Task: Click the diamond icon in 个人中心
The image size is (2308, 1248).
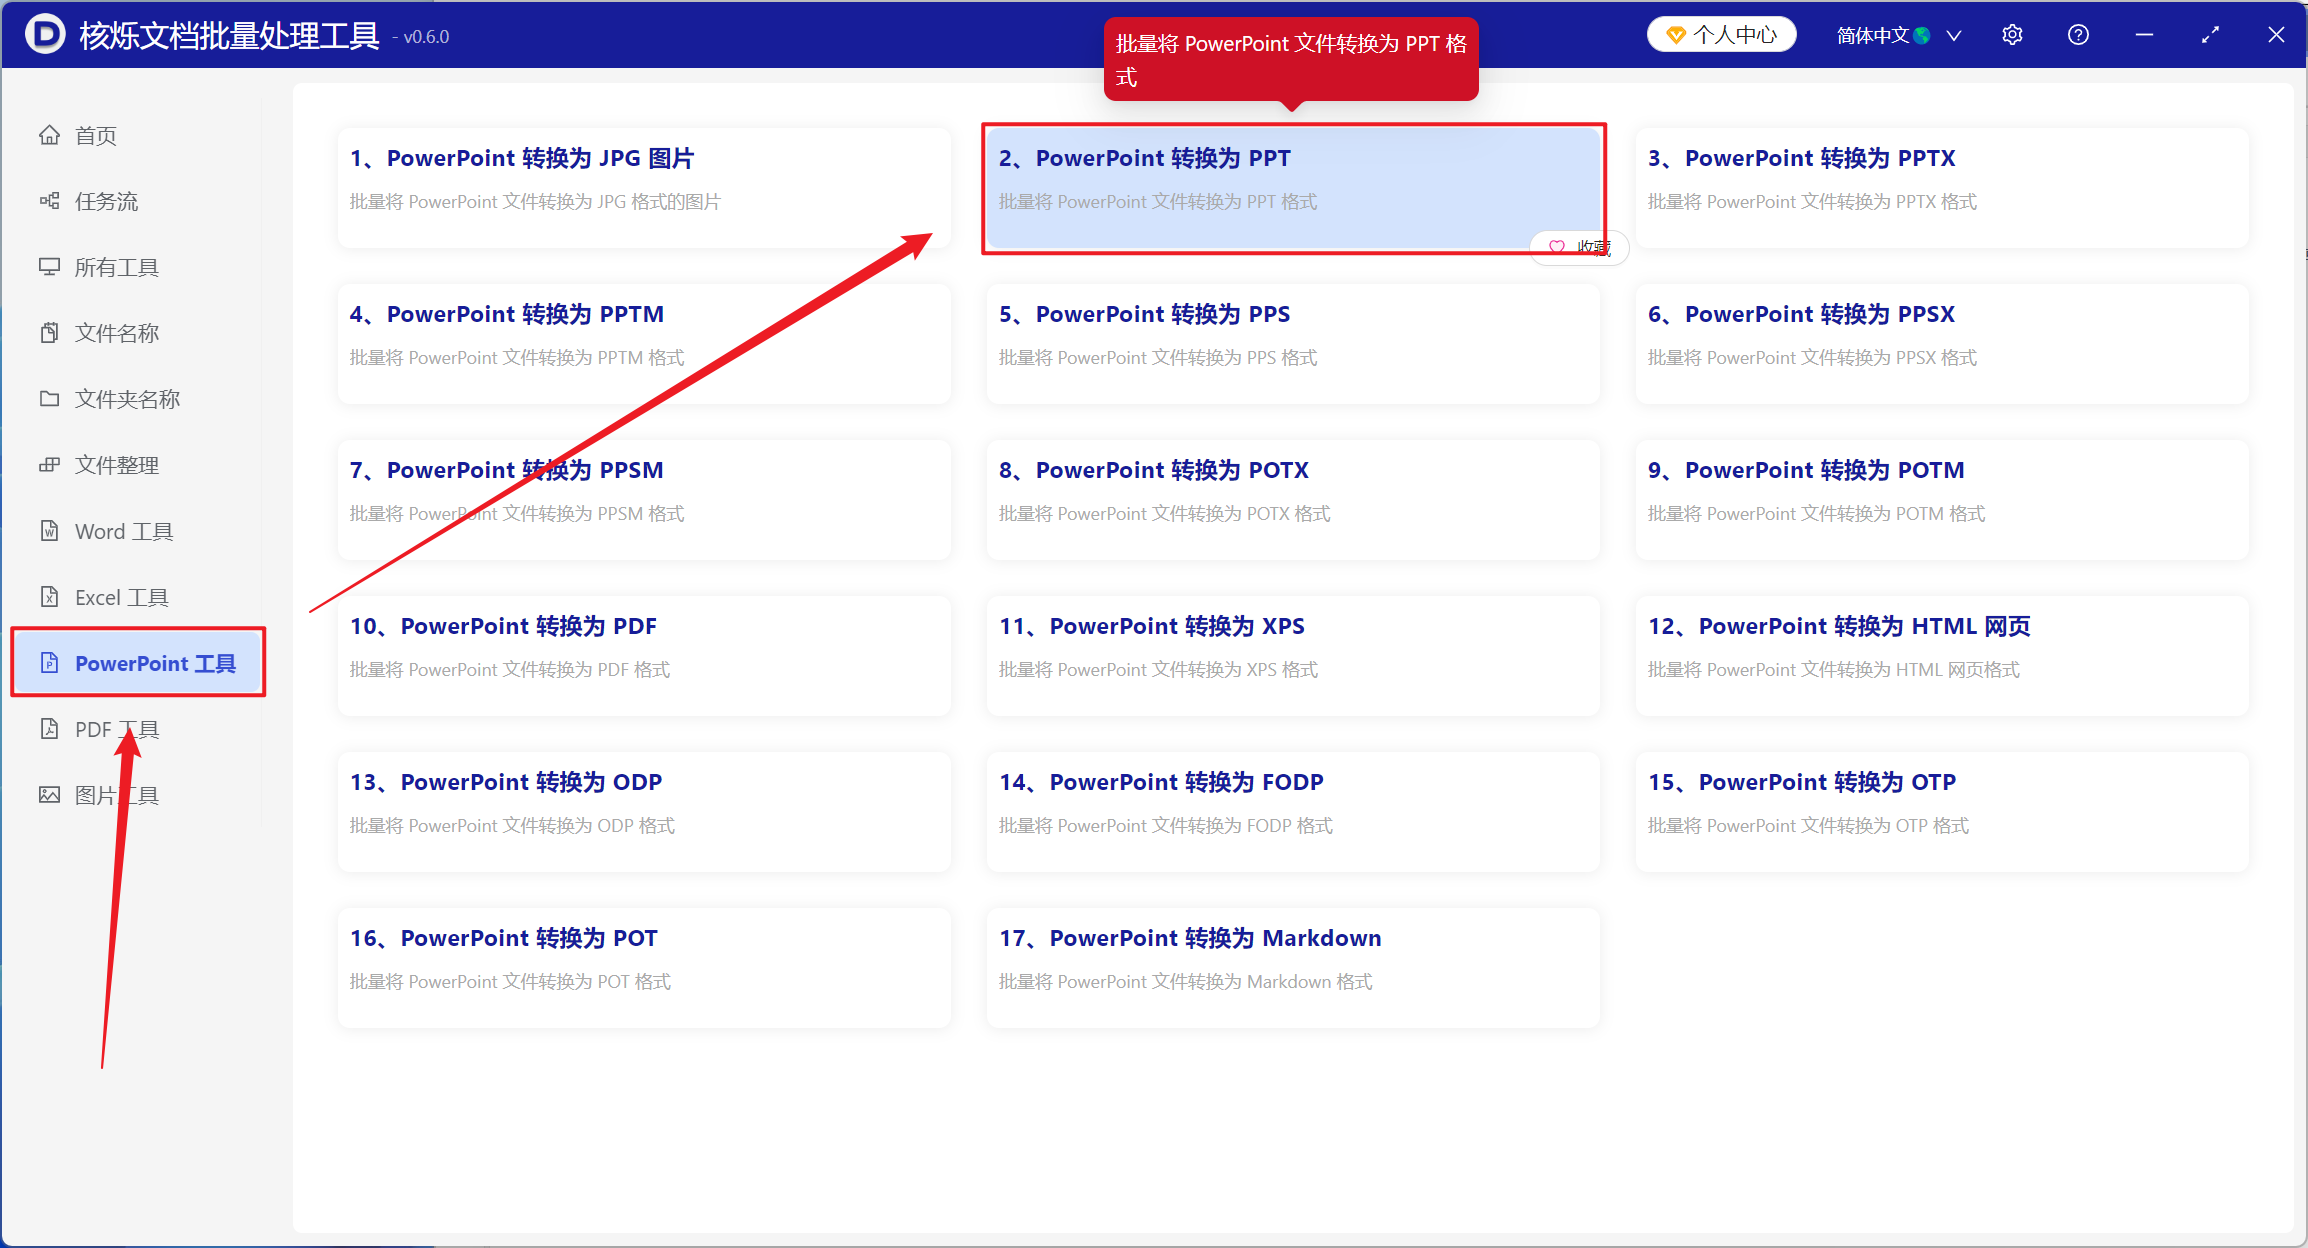Action: coord(1676,35)
